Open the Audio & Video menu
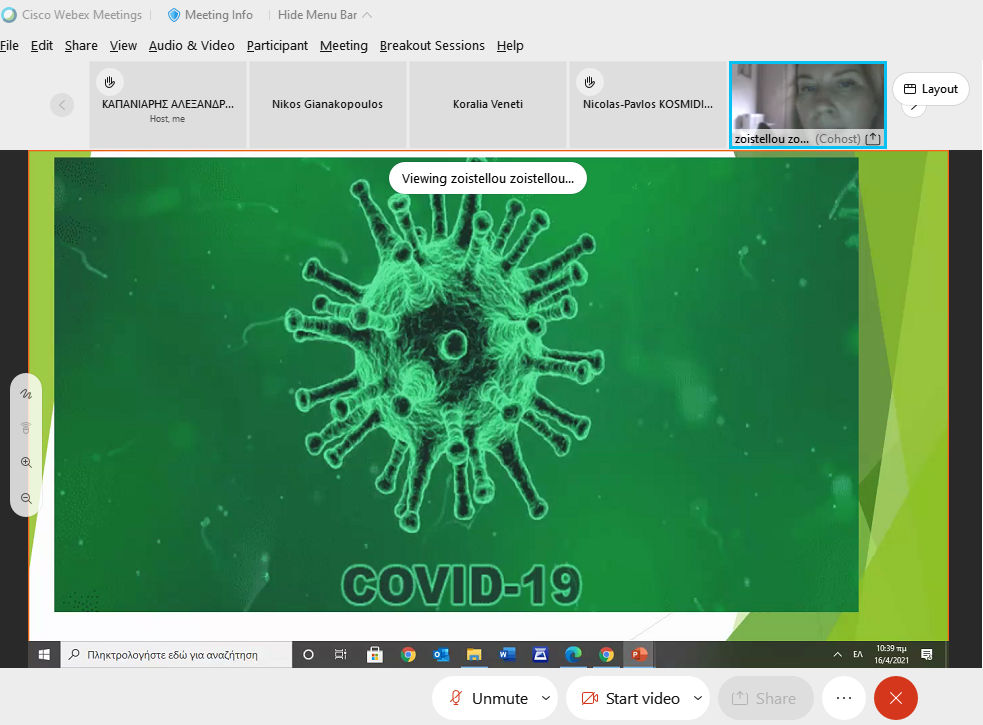Screen dimensions: 983x725 [191, 45]
